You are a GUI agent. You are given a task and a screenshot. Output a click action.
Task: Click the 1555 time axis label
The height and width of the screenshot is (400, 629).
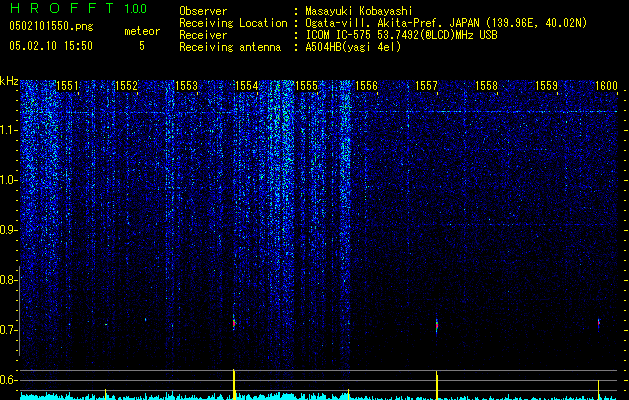click(306, 86)
